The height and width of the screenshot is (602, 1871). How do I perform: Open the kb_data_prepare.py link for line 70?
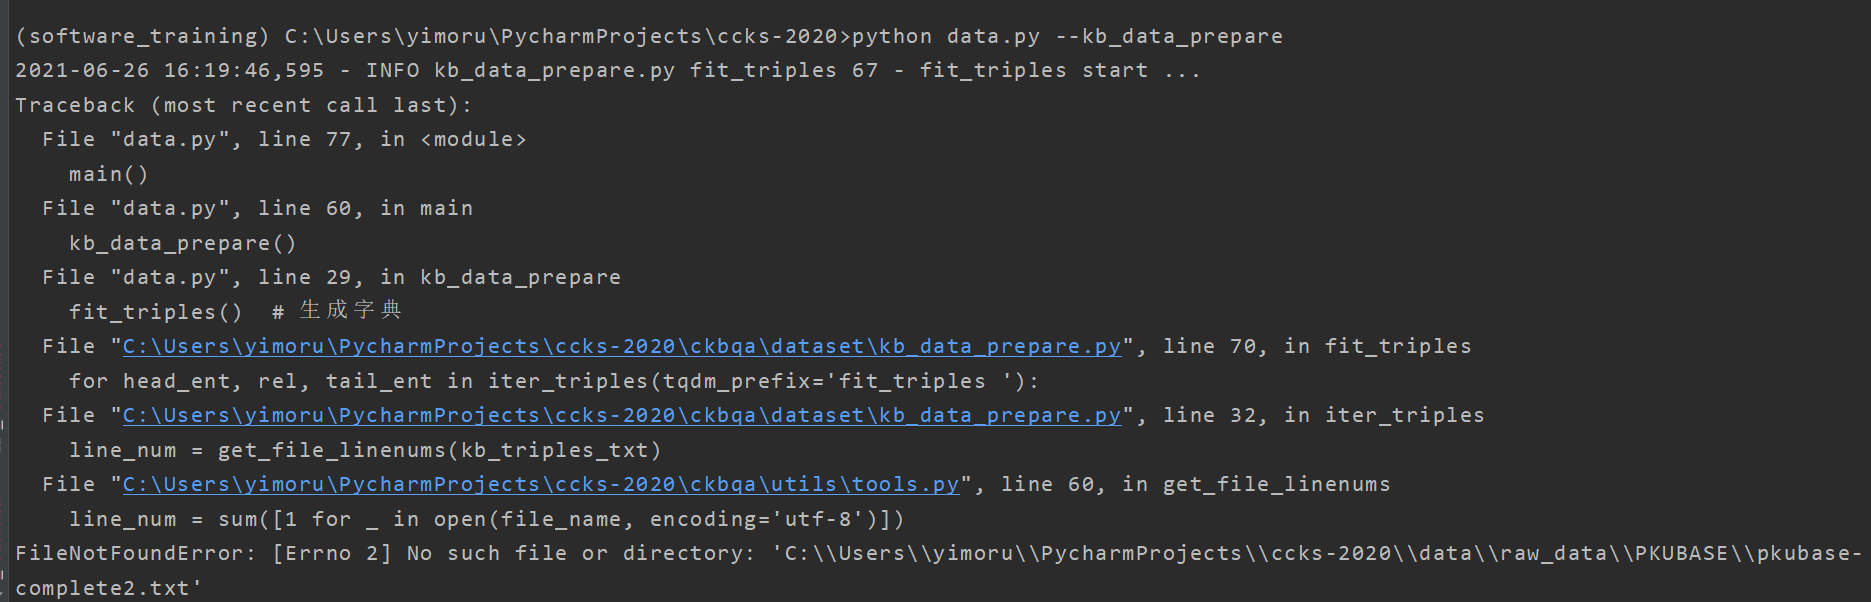(621, 346)
